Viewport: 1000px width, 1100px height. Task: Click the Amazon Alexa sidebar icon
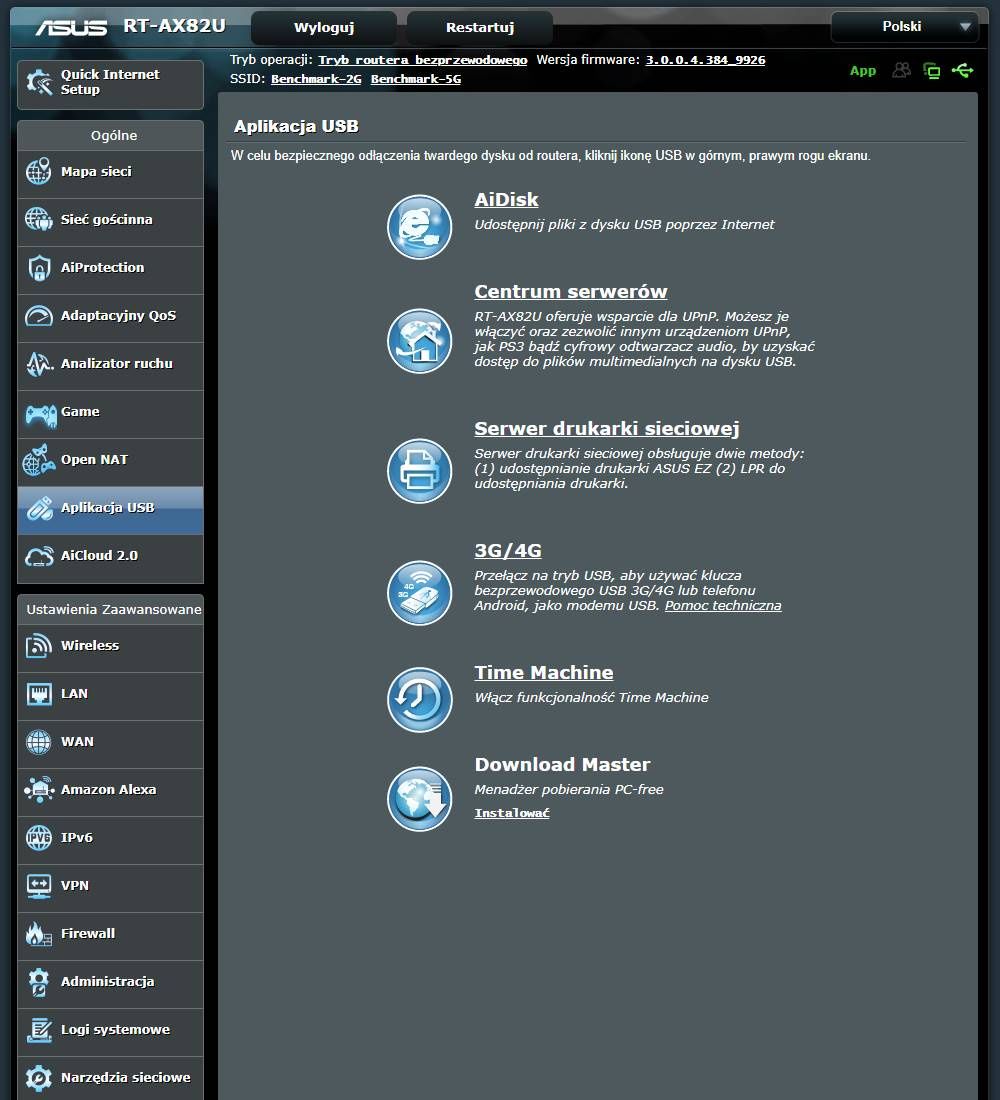click(x=39, y=789)
